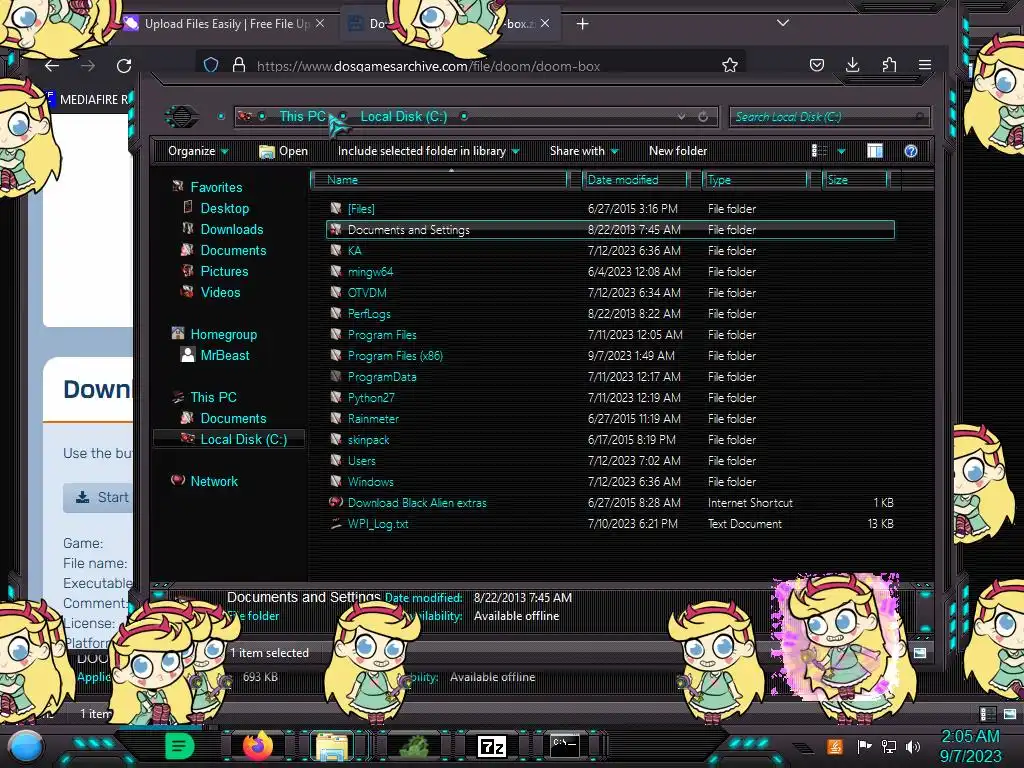Select Downloads in Favorites
This screenshot has height=768, width=1024.
click(232, 229)
